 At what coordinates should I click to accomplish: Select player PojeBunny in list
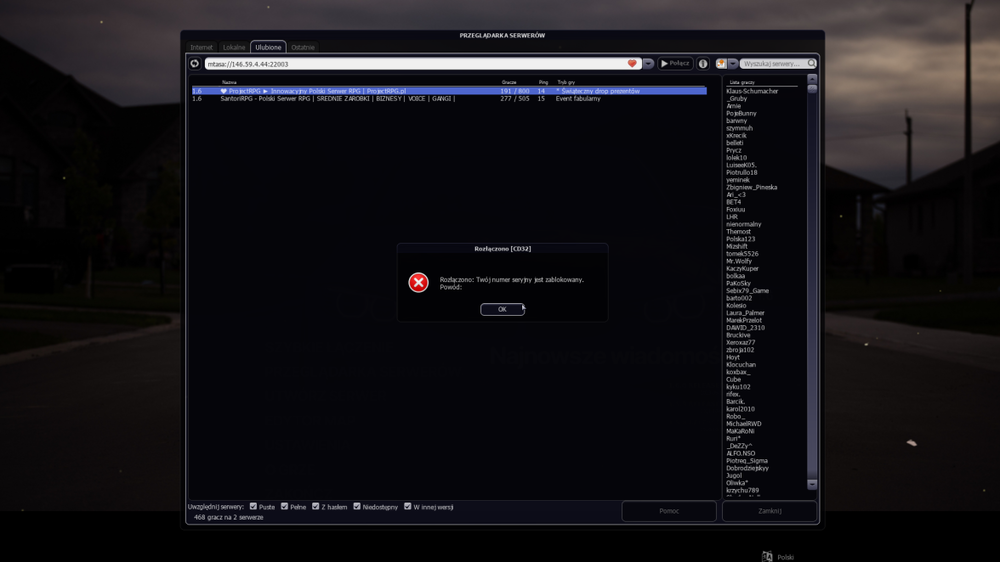point(741,114)
